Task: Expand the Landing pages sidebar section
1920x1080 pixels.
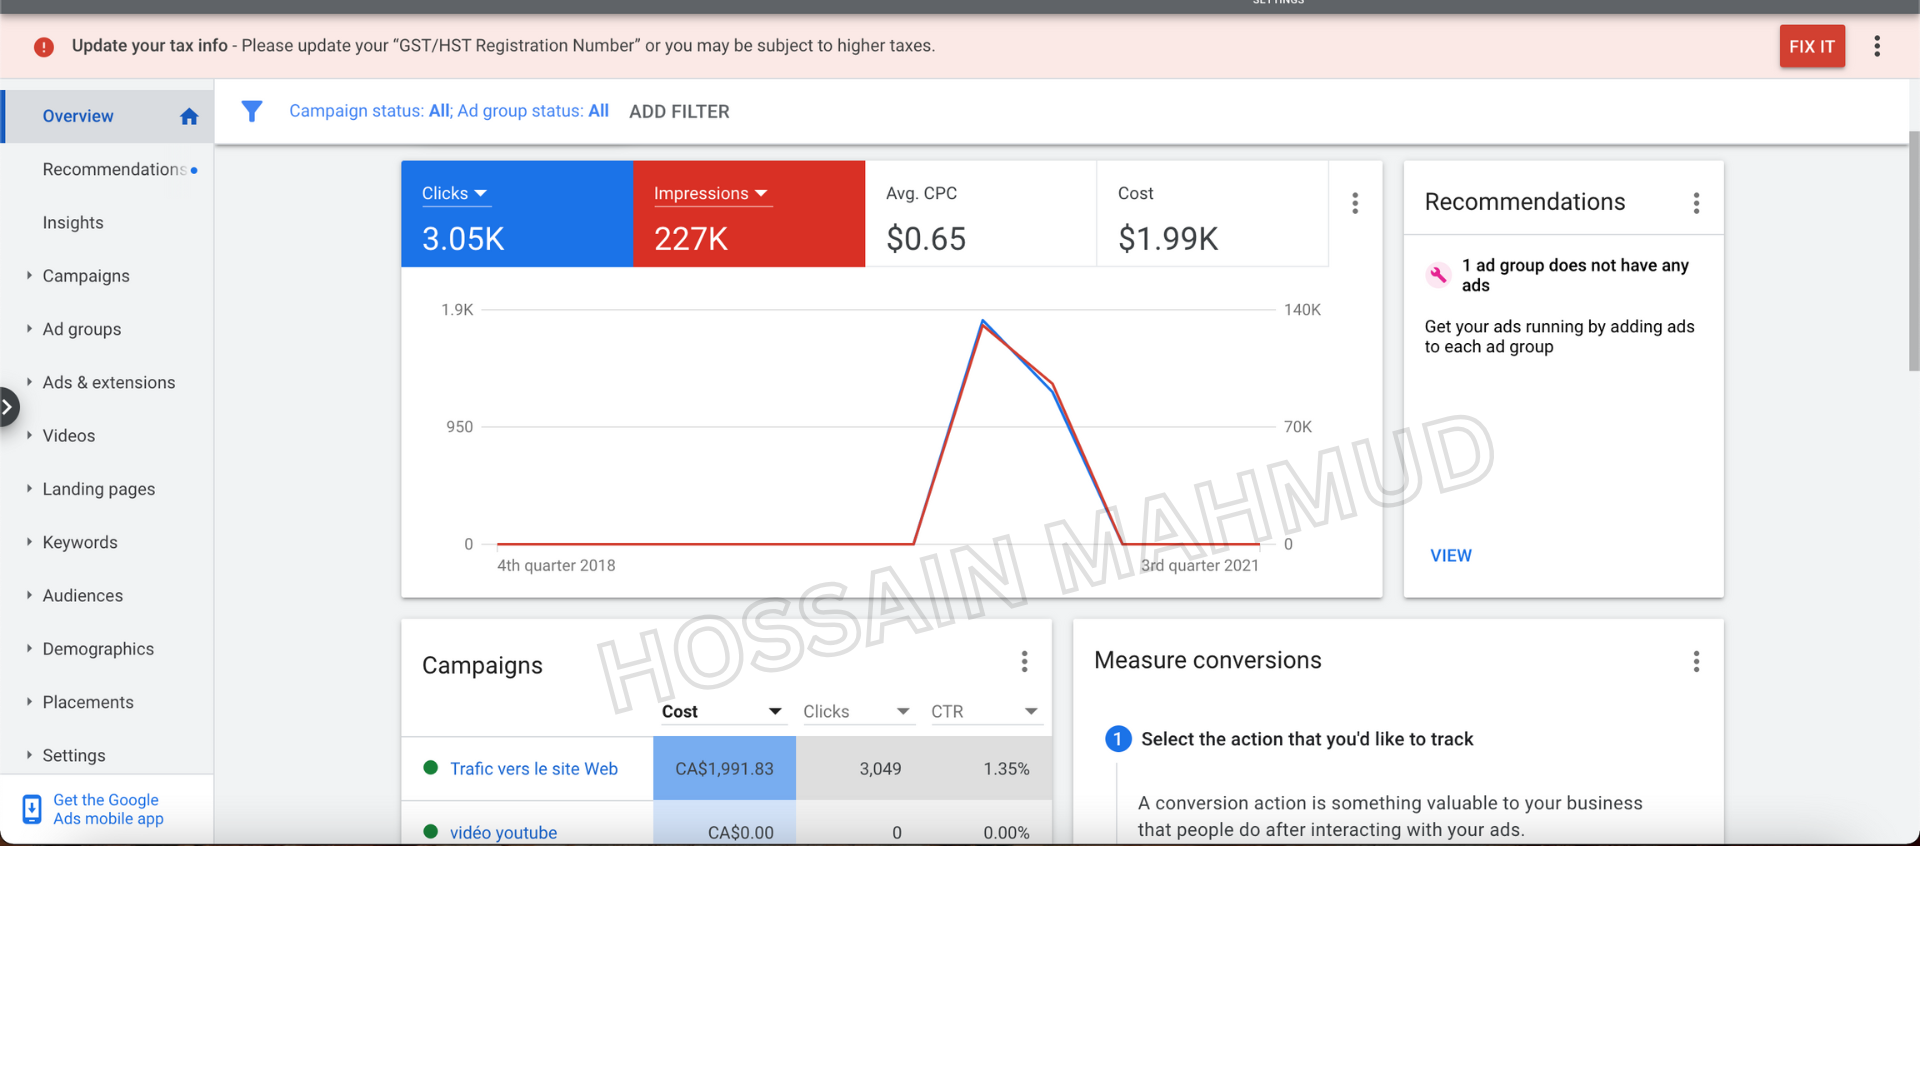Action: 29,488
